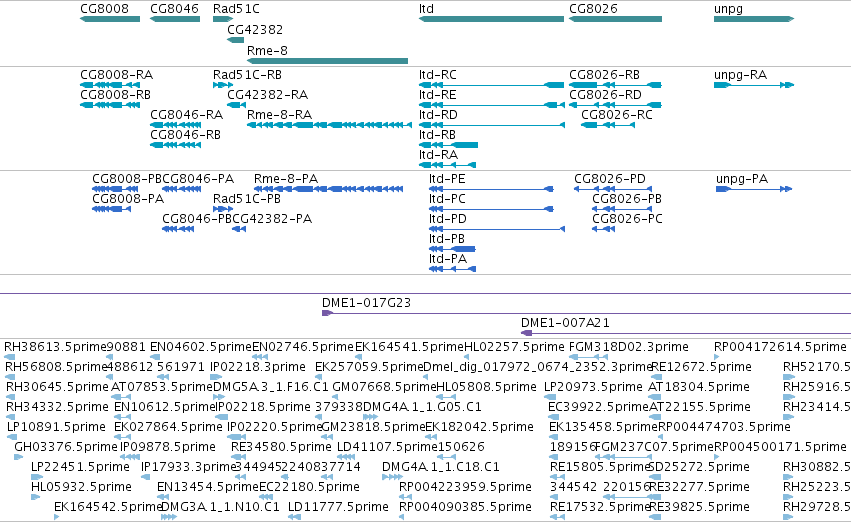The image size is (851, 522).
Task: Select cDNA RE17532.5prime
Action: (x=557, y=517)
